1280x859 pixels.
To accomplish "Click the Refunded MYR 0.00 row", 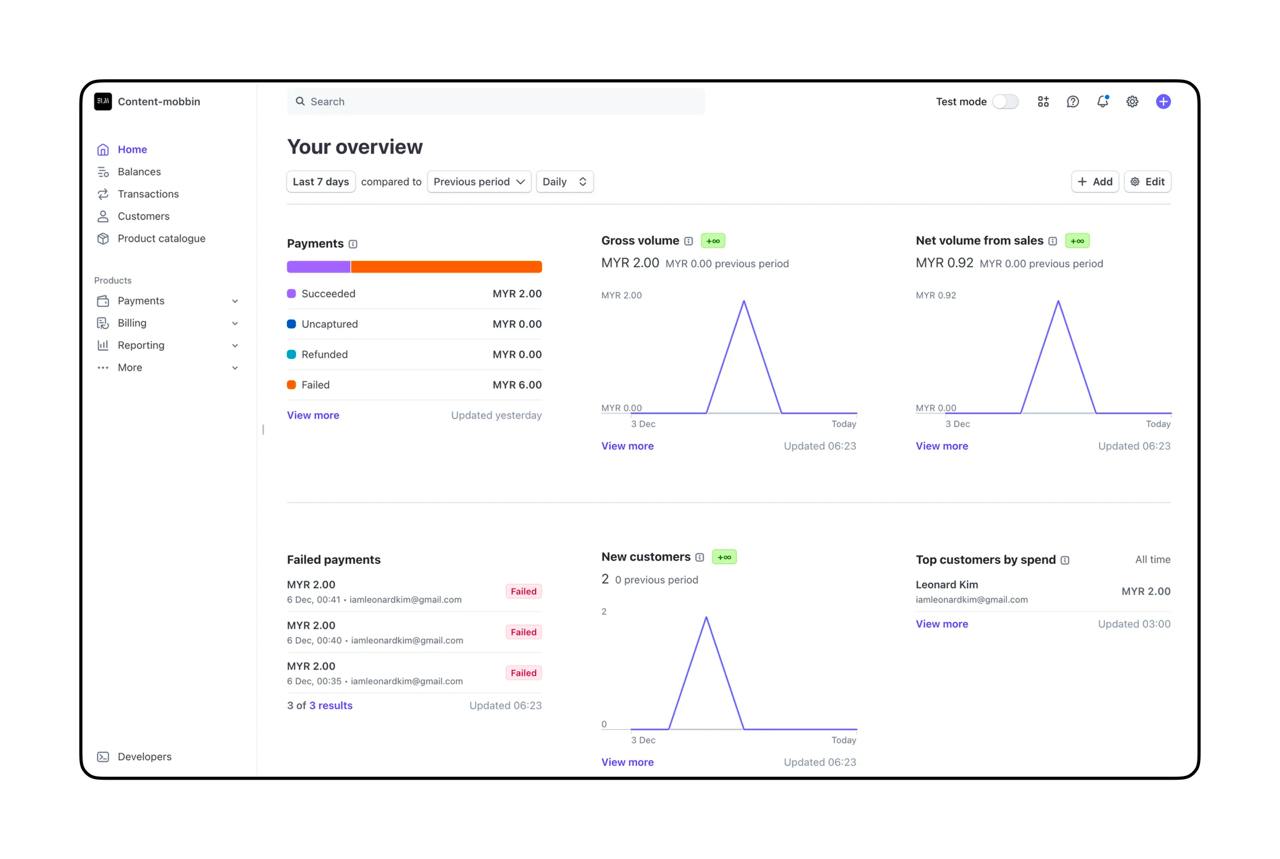I will pos(414,355).
